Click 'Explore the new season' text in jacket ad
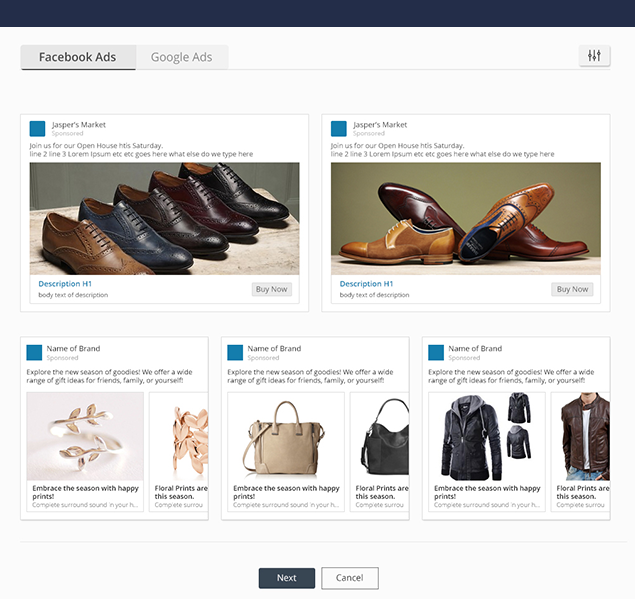 pos(511,376)
